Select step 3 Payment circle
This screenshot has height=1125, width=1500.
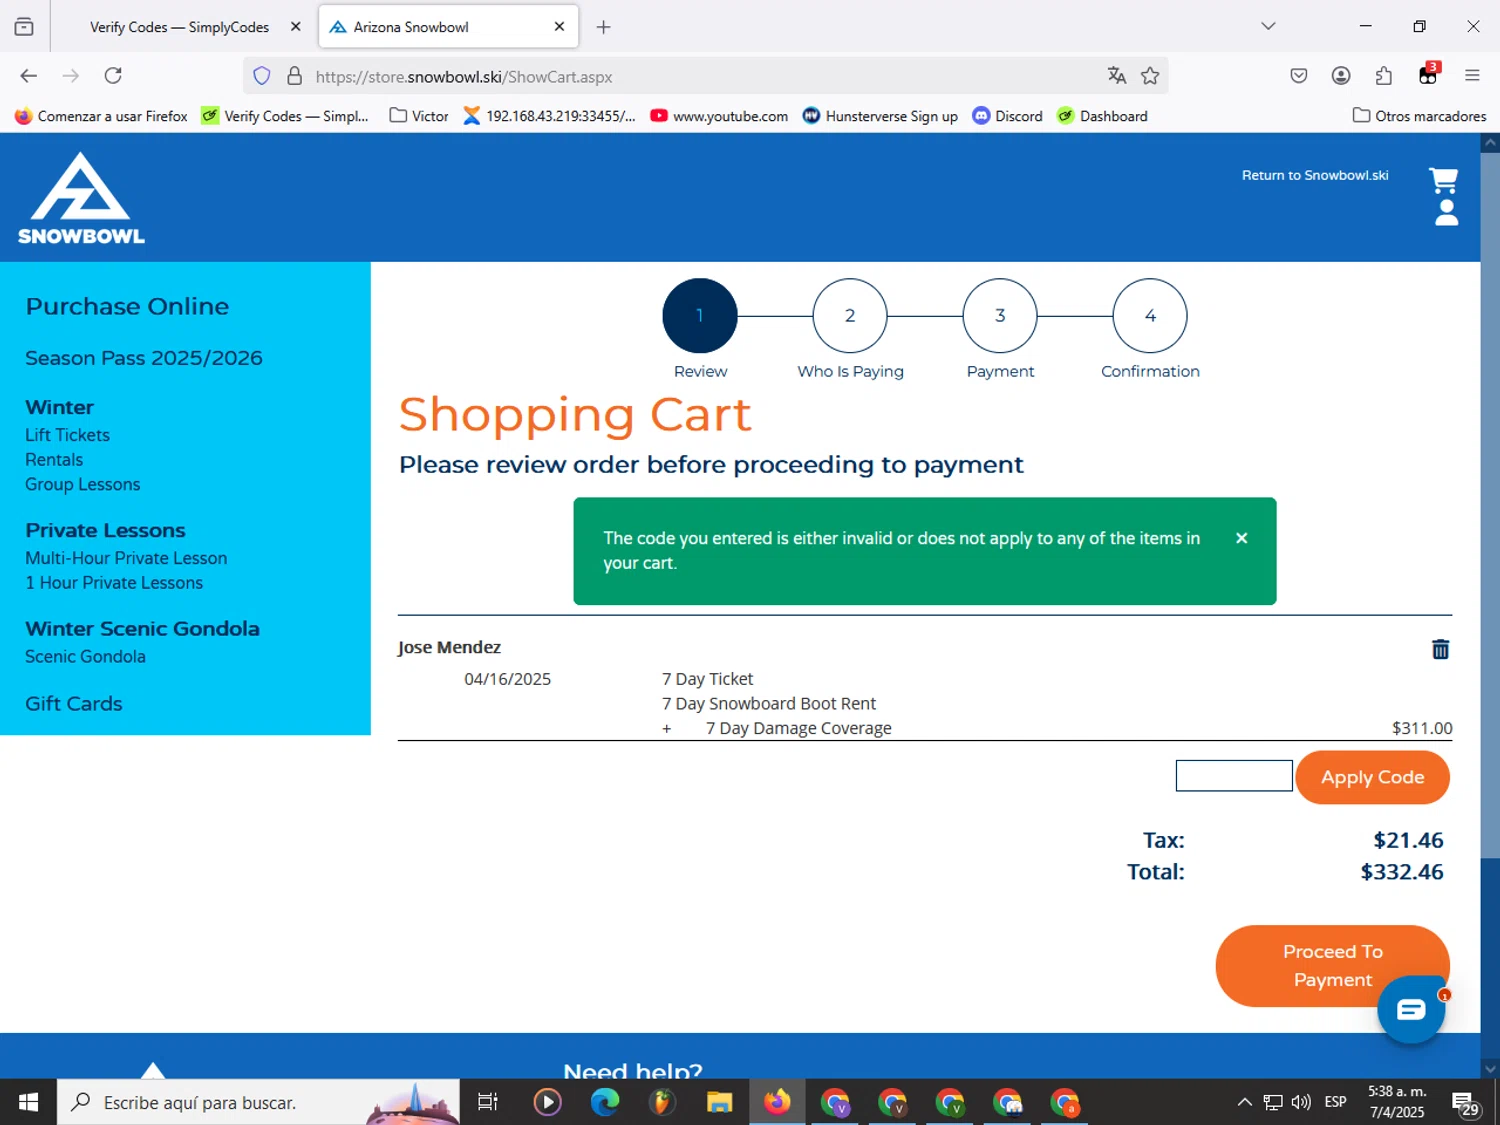(x=1000, y=316)
